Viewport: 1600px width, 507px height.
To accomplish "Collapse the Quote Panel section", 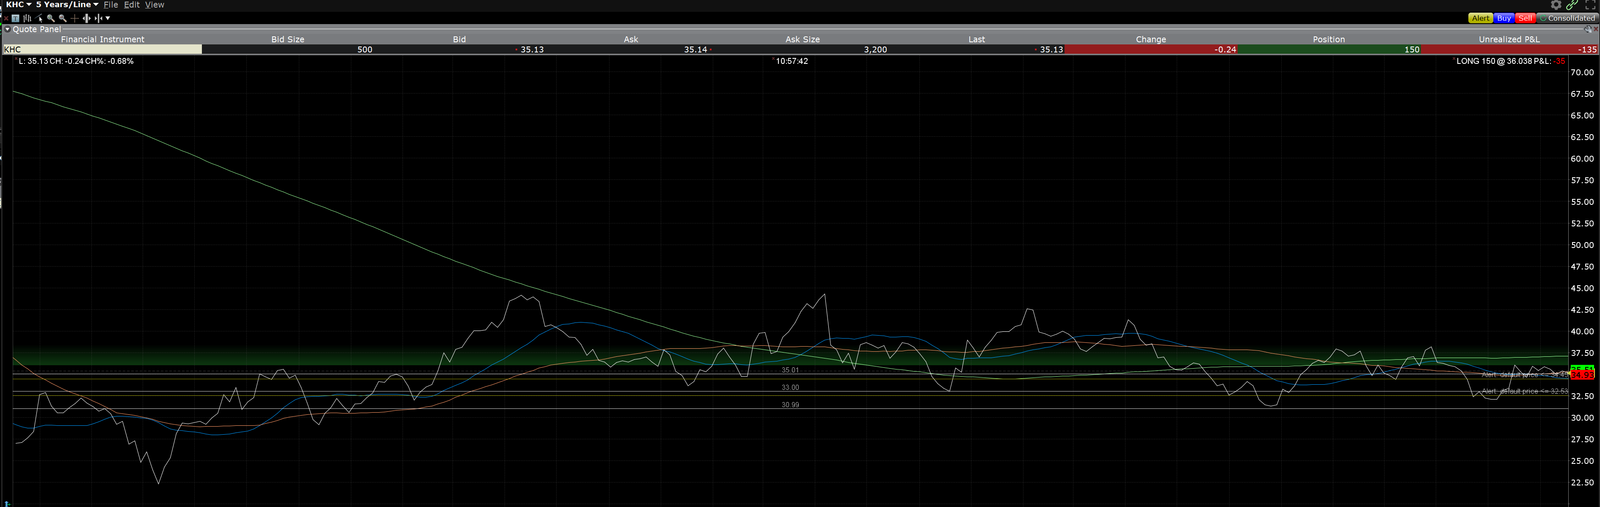I will point(7,29).
